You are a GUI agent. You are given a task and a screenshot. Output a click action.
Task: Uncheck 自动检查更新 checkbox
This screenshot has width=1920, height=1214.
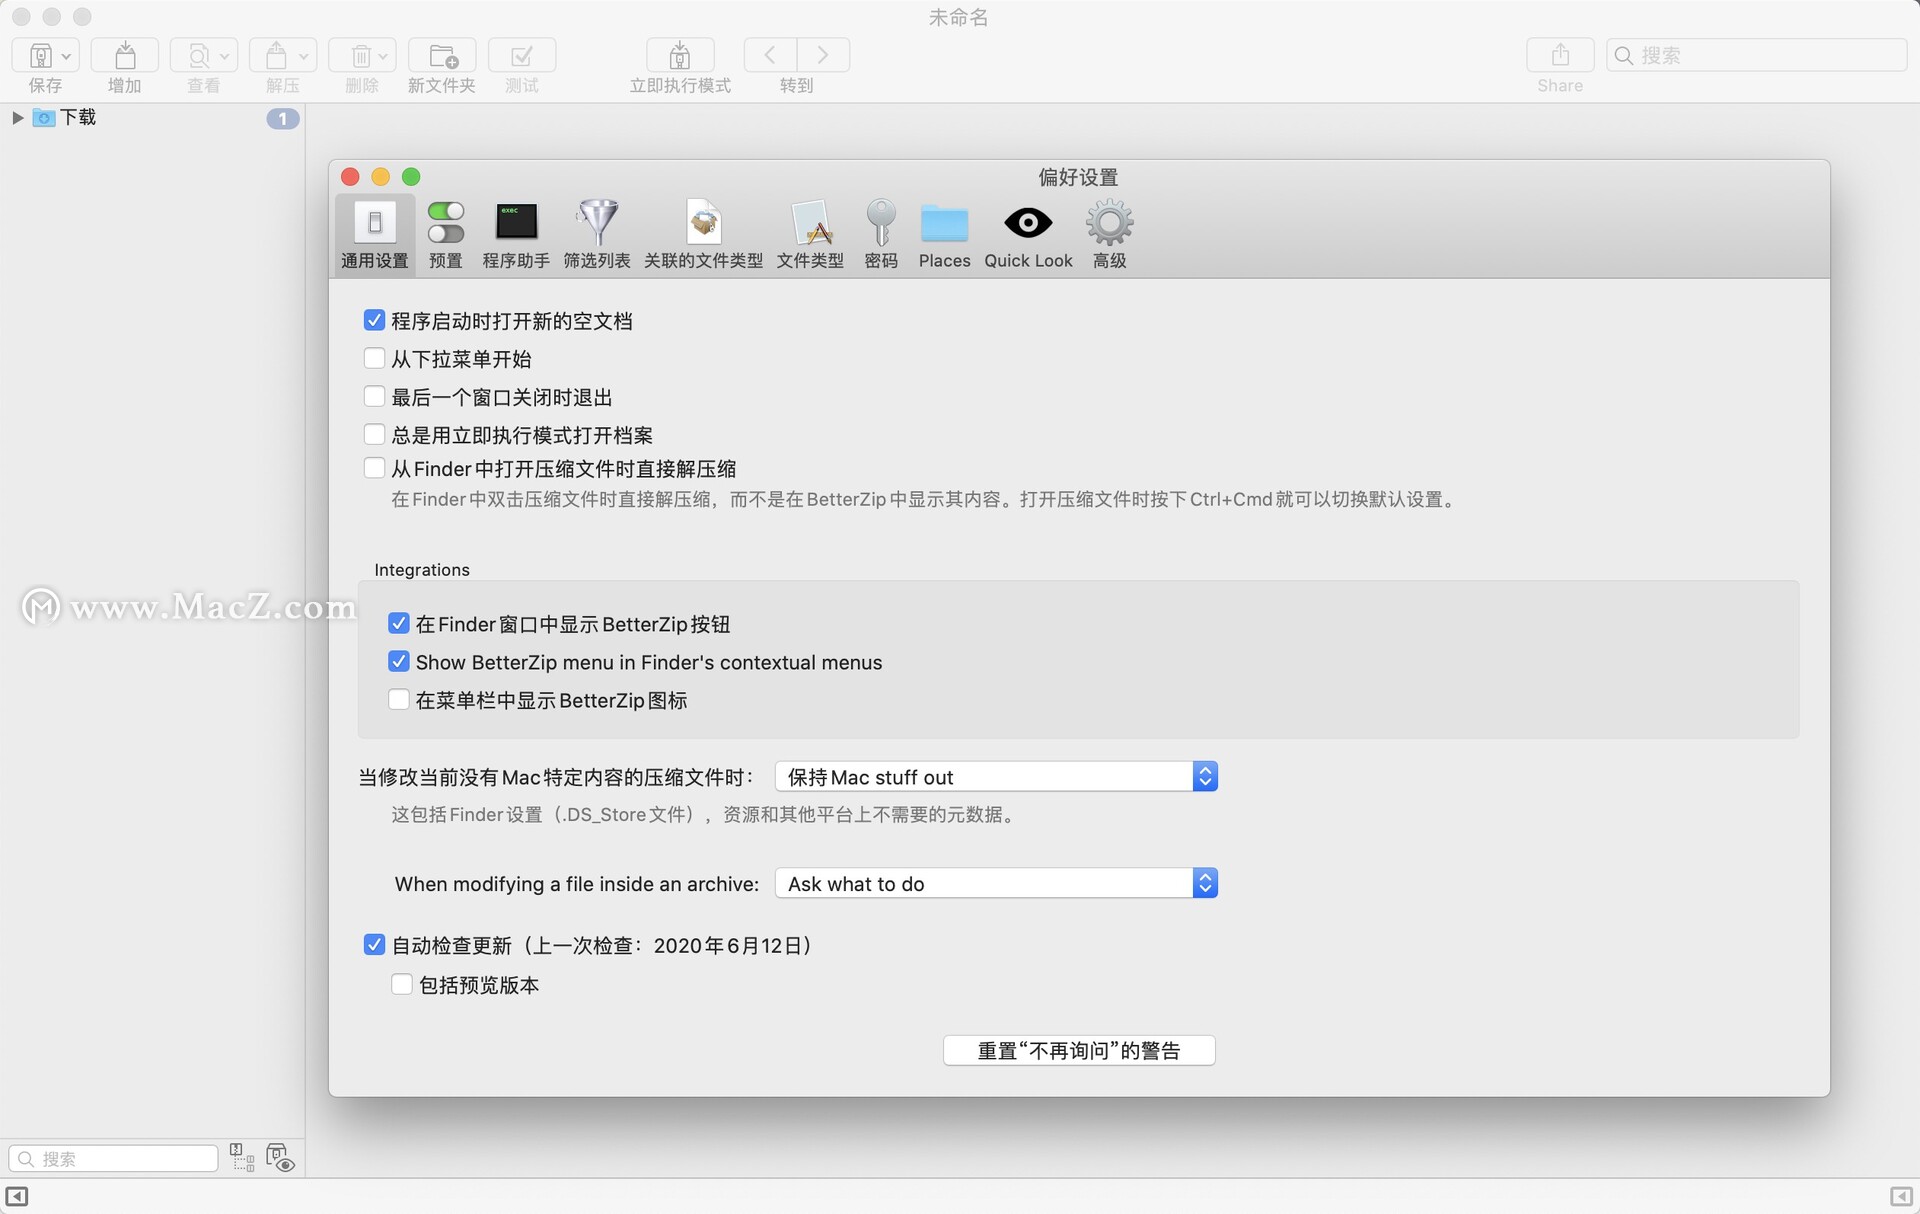[x=374, y=944]
